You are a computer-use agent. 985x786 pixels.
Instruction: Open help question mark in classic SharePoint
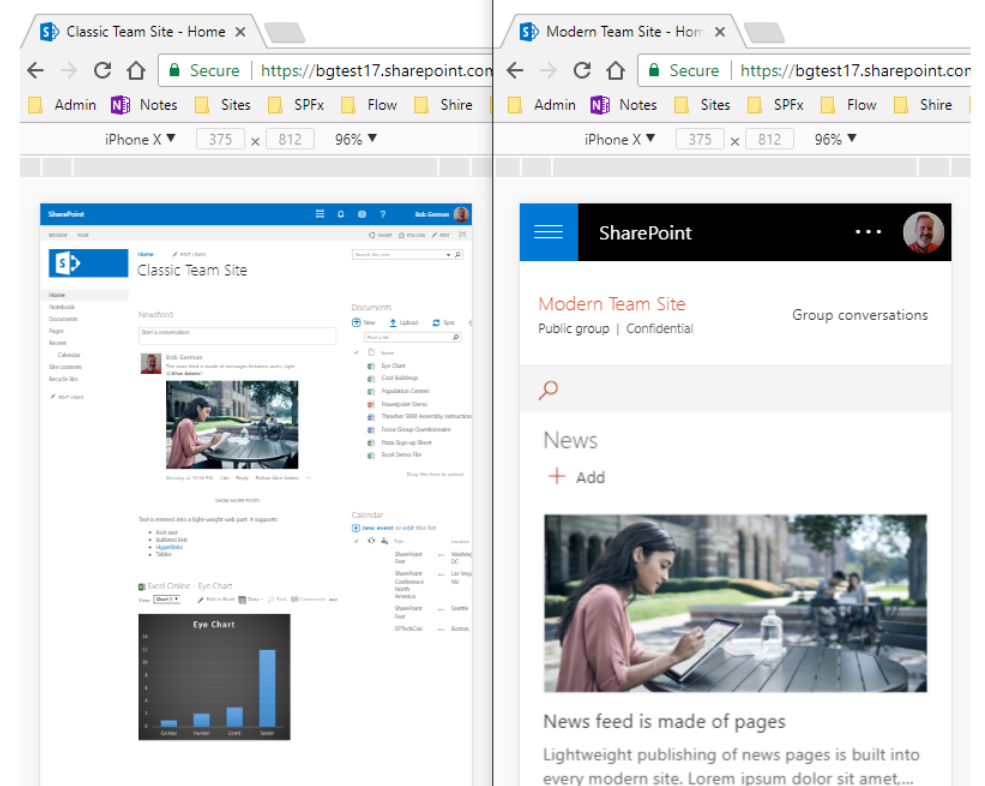[383, 214]
